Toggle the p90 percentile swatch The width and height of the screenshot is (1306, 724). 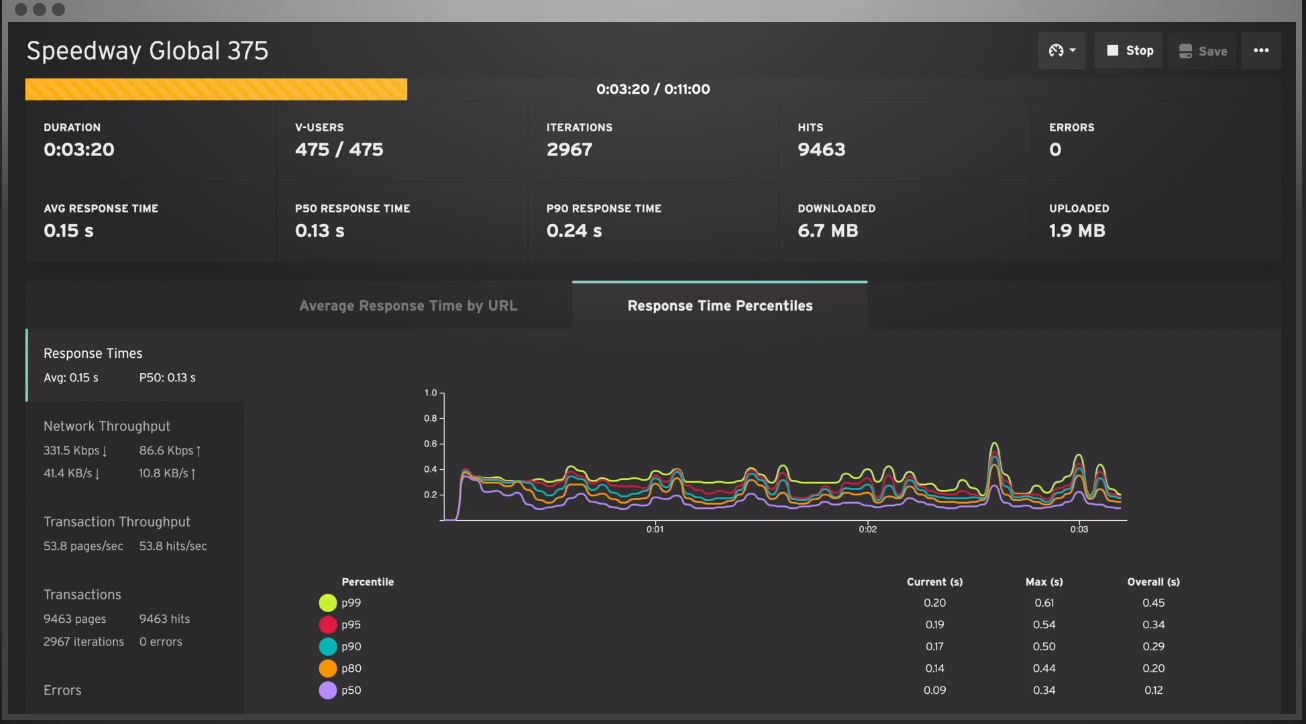327,647
